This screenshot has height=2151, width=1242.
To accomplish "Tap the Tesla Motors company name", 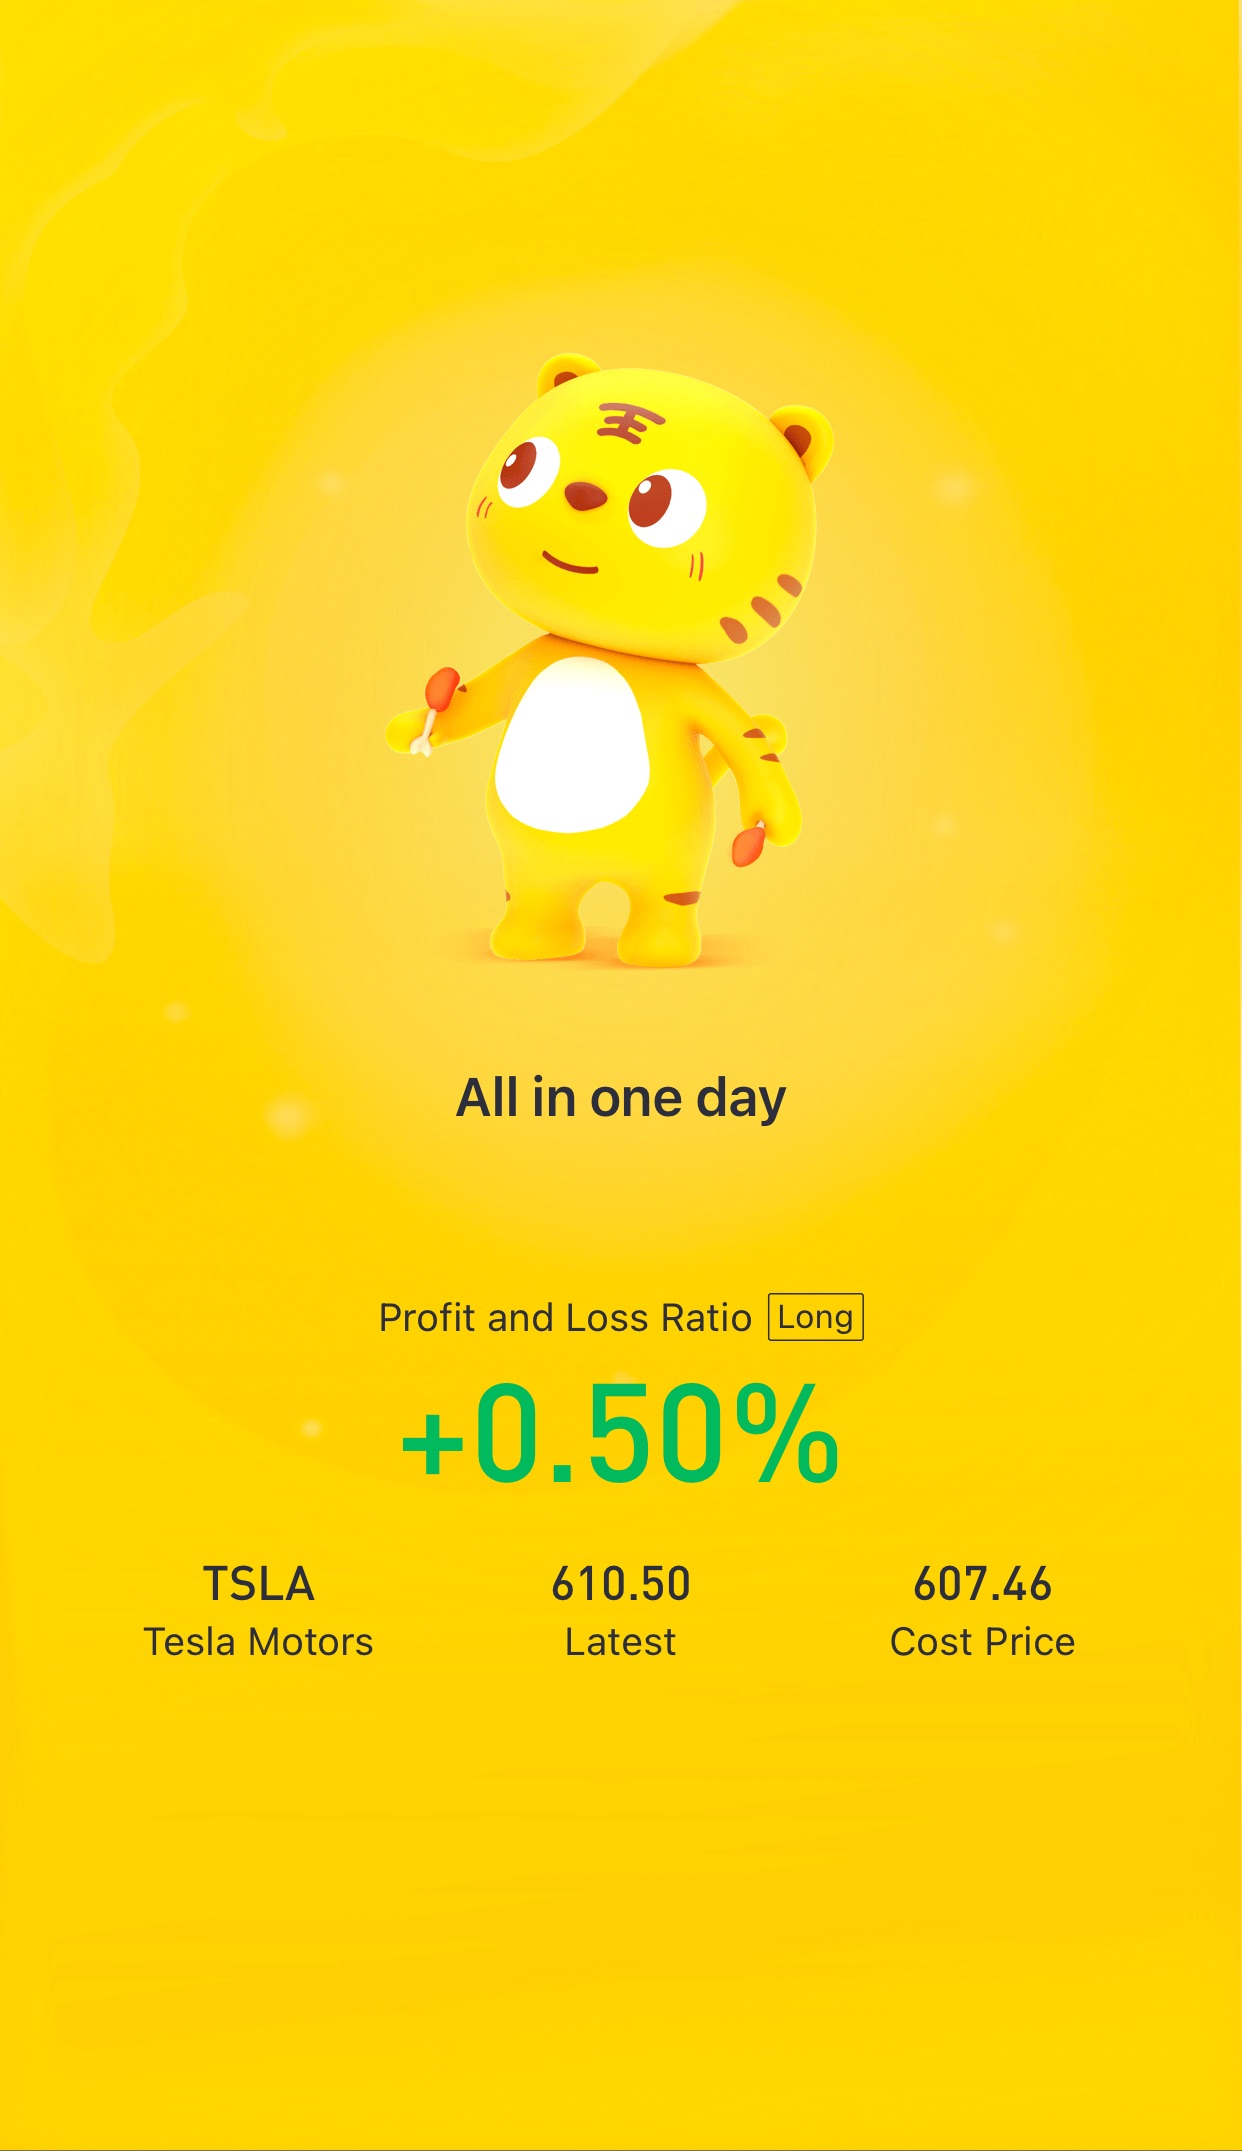I will coord(259,1642).
